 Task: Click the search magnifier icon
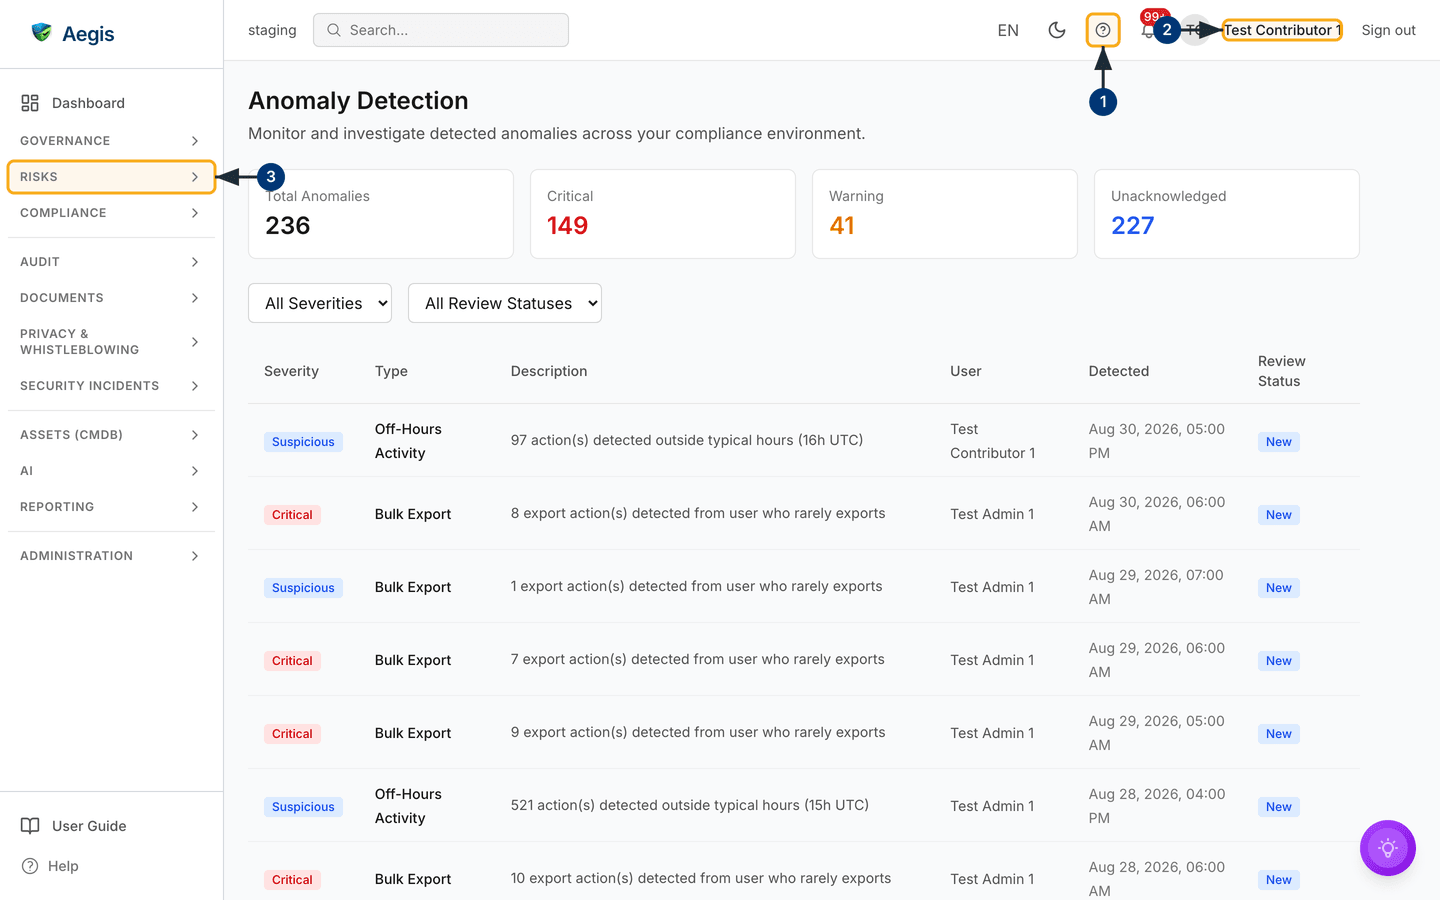(x=334, y=30)
